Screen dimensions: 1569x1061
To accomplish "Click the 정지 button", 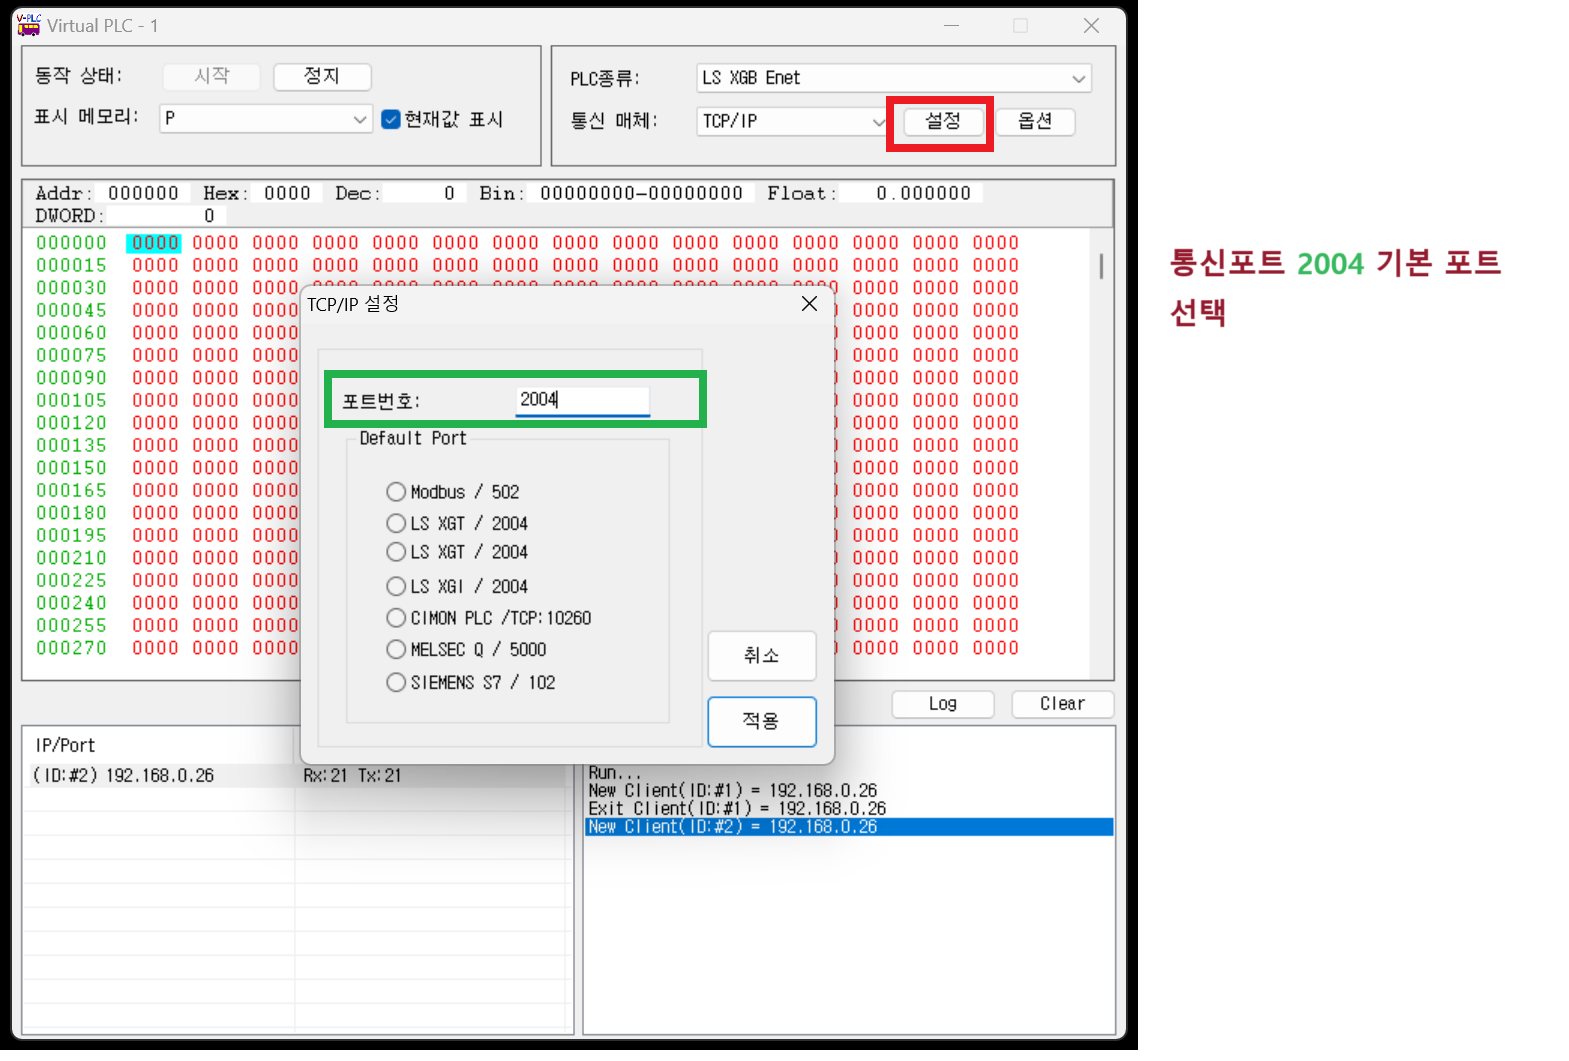I will tap(322, 77).
